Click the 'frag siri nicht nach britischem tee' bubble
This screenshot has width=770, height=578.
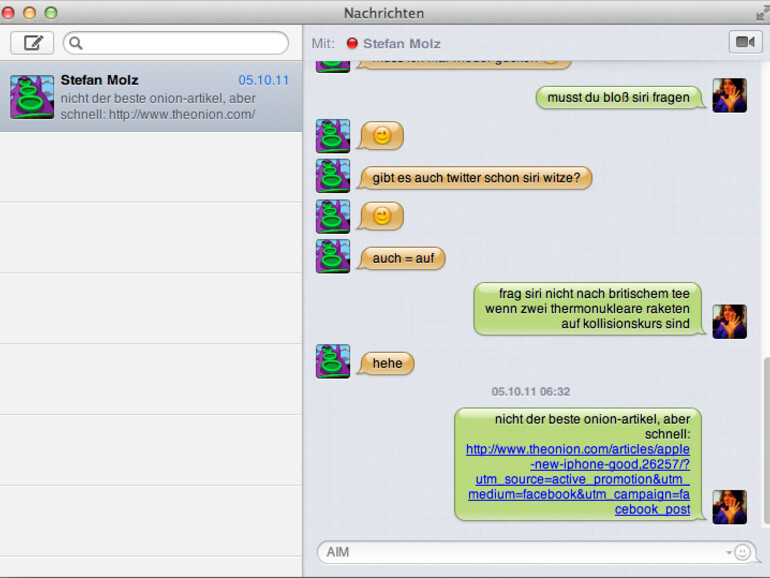pos(589,309)
